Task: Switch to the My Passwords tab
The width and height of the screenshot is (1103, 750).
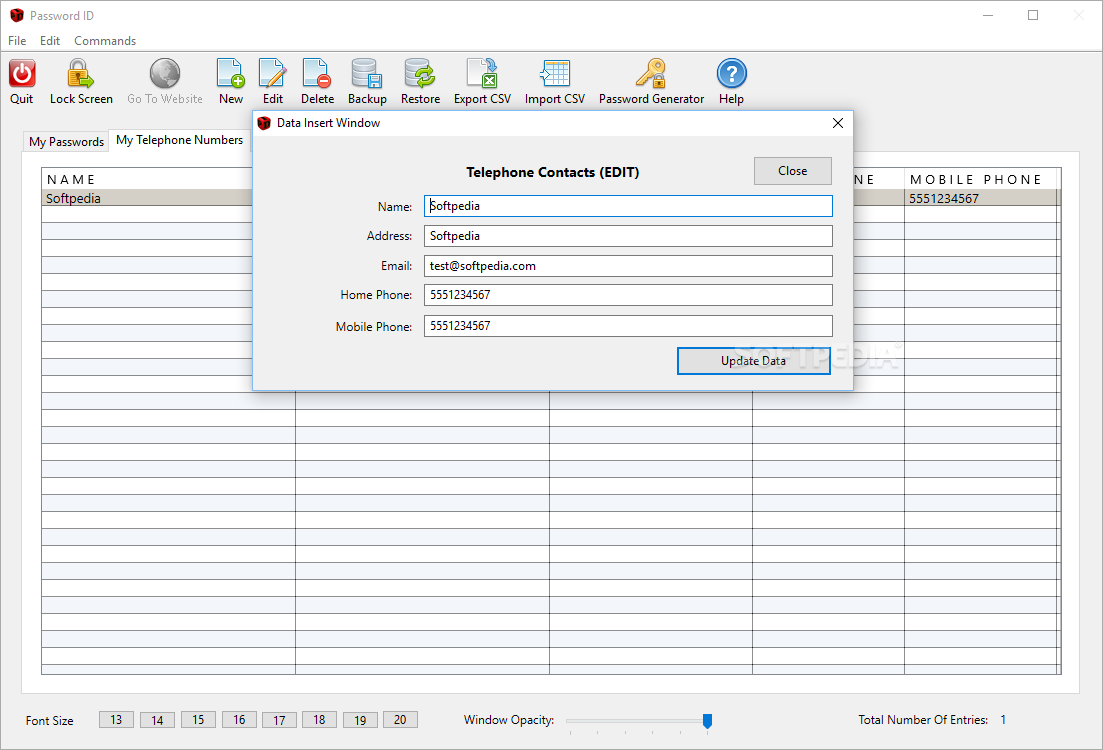Action: point(66,141)
